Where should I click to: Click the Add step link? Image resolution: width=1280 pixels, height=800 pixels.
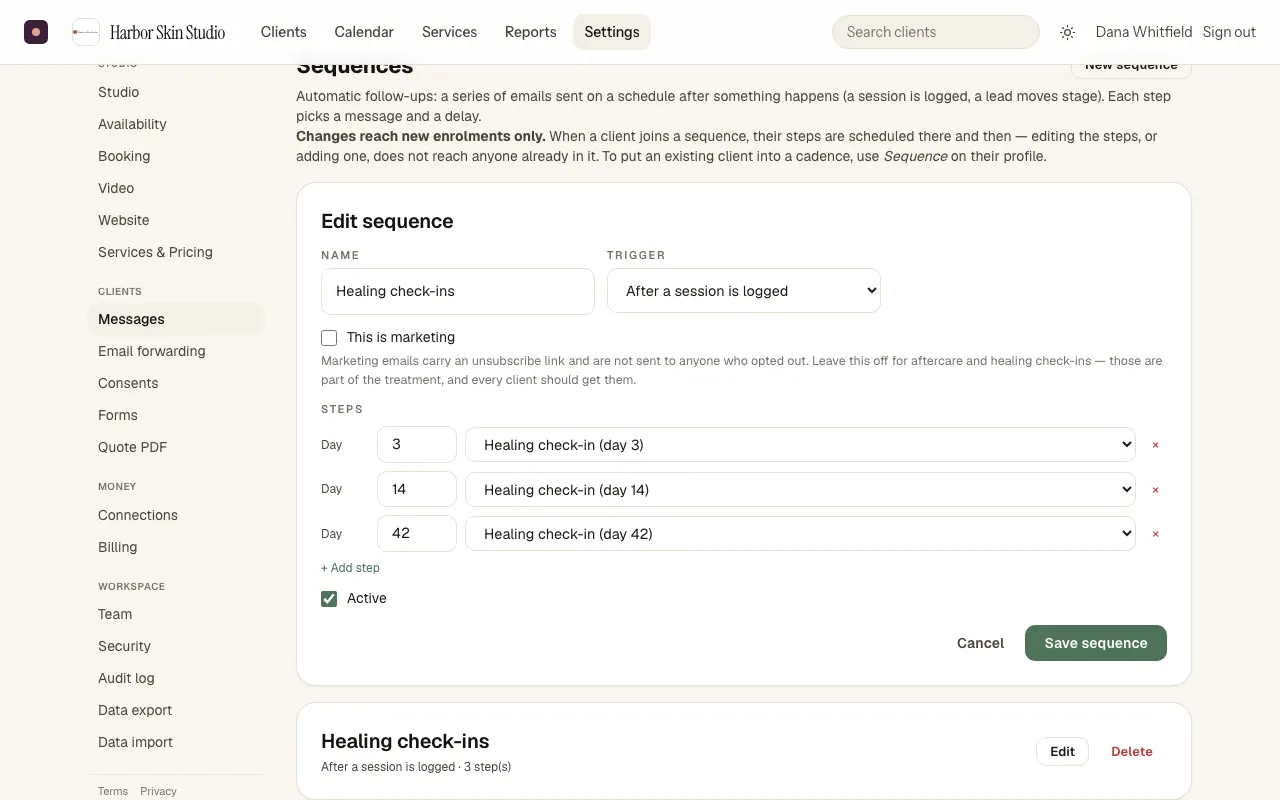tap(350, 568)
